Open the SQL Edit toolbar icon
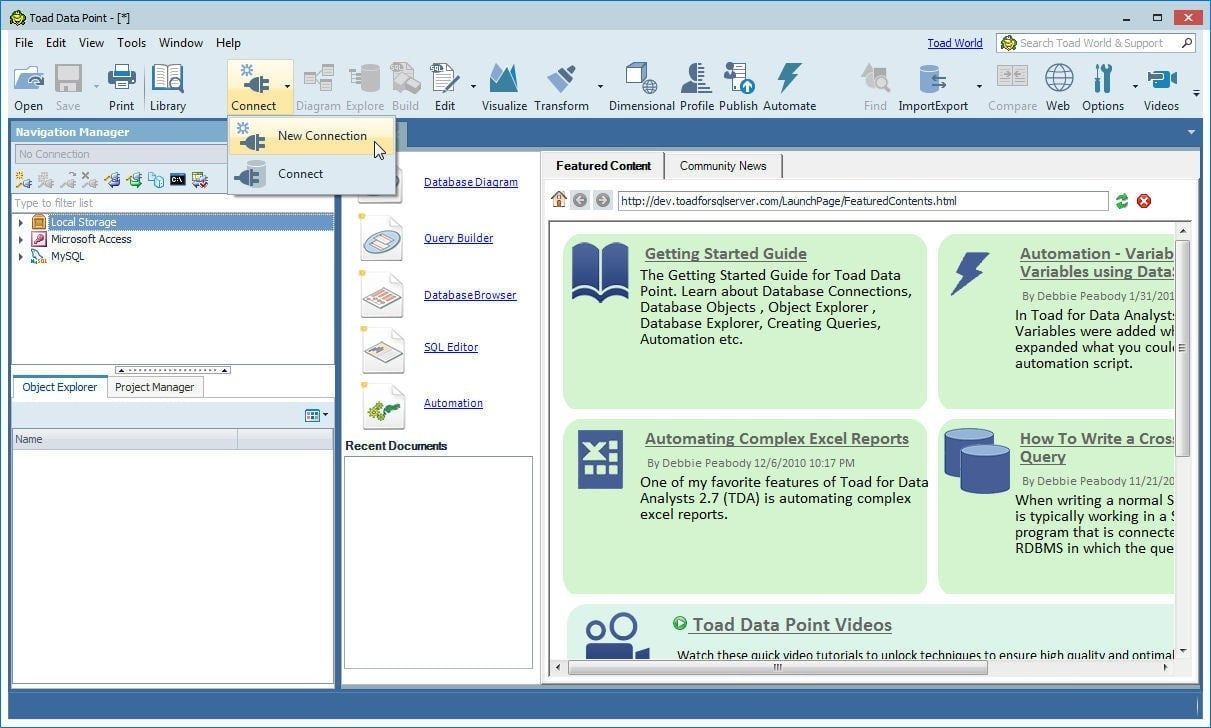The height and width of the screenshot is (728, 1211). [444, 79]
